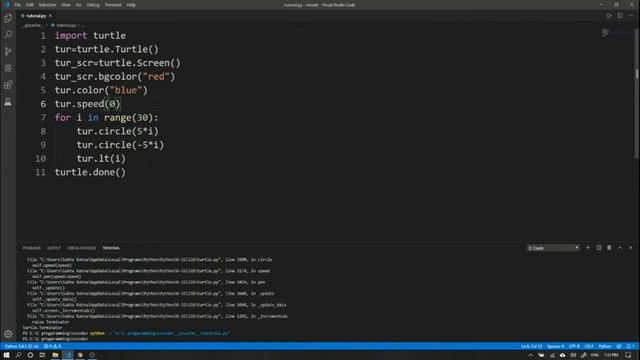Open the Test beaker view
The image size is (640, 360).
point(8,102)
